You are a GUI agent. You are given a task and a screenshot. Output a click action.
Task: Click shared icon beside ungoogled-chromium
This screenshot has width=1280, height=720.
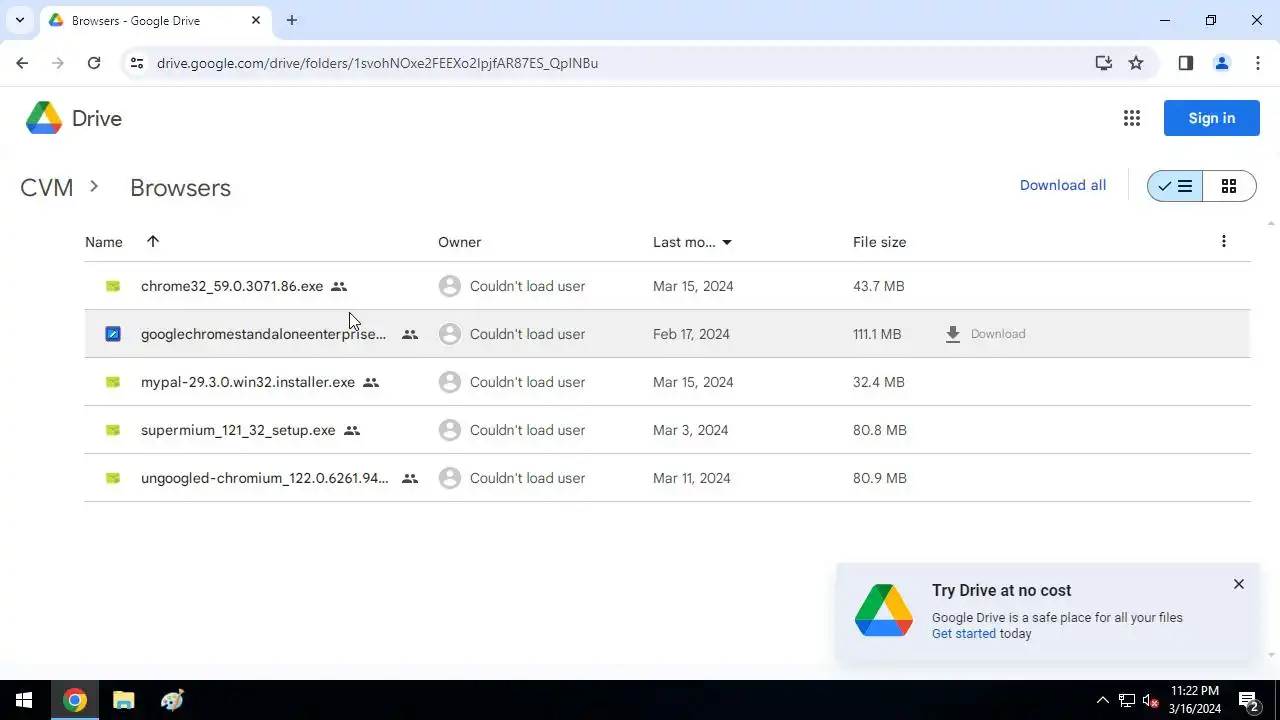click(409, 478)
